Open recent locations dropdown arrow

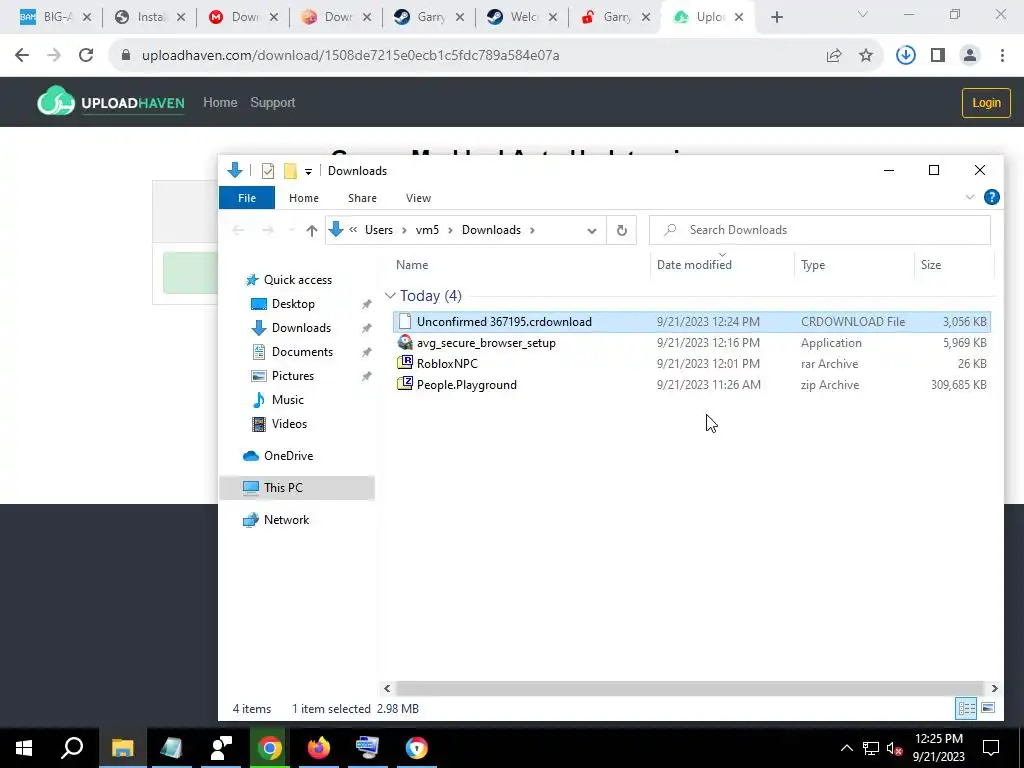pos(291,231)
